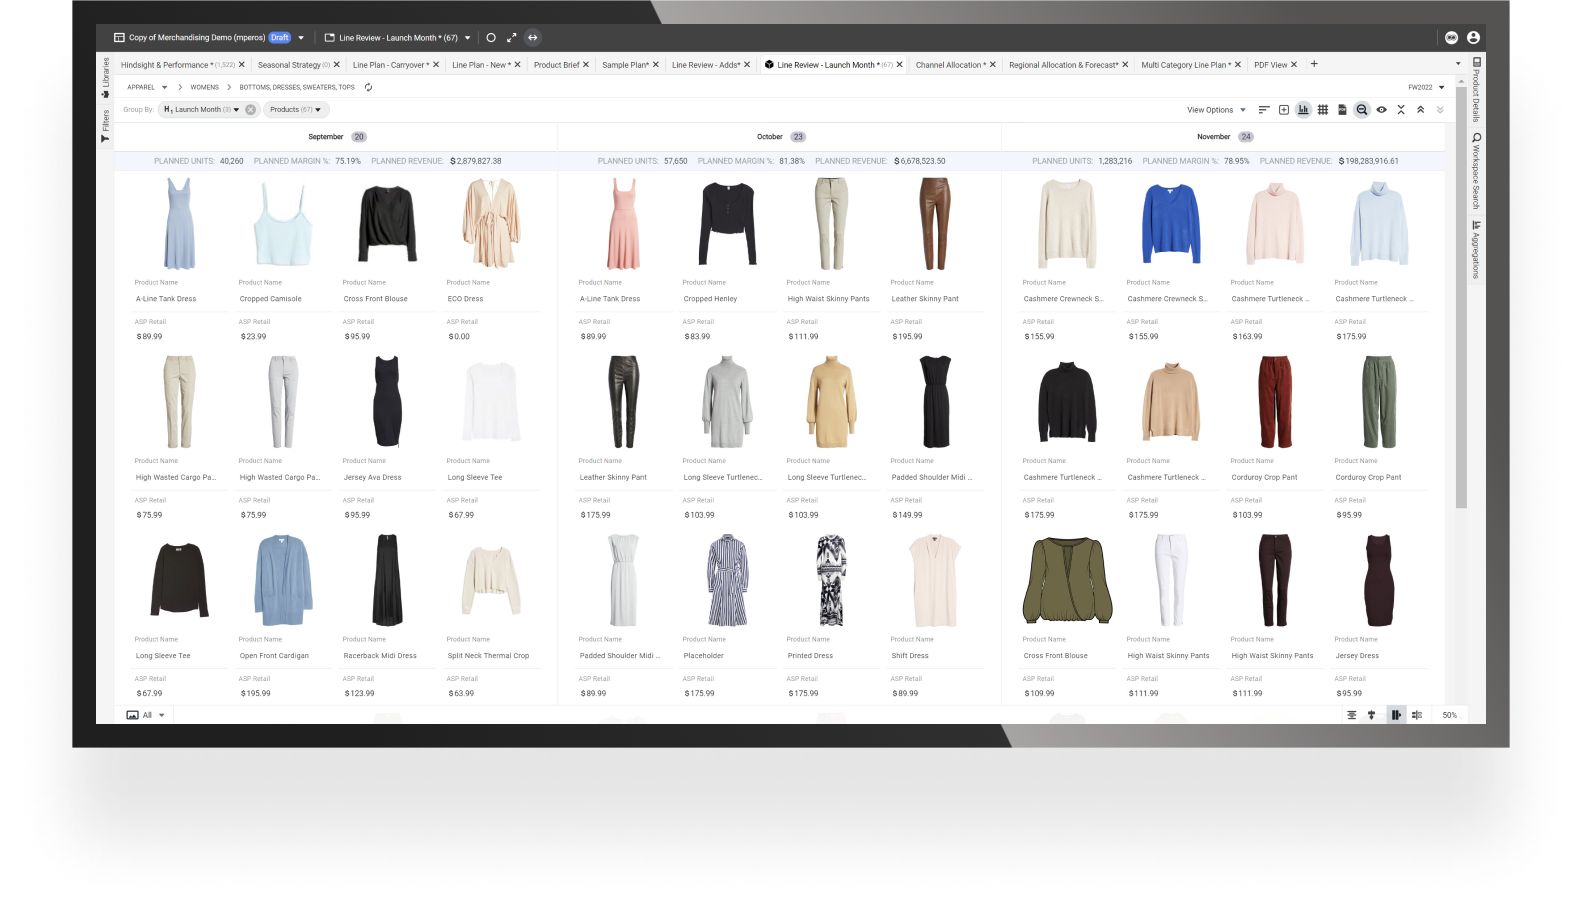Click the bar chart aggregation icon

click(x=1303, y=110)
